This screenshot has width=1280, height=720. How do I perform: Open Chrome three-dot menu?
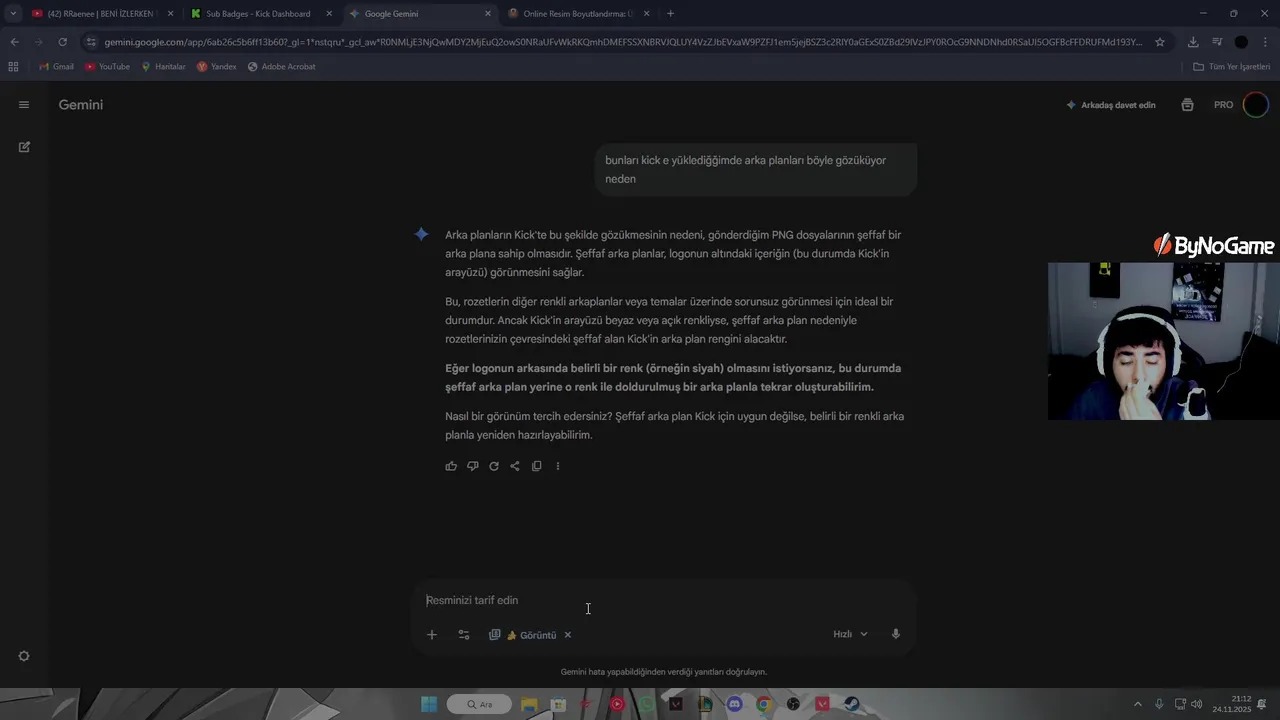coord(1266,42)
